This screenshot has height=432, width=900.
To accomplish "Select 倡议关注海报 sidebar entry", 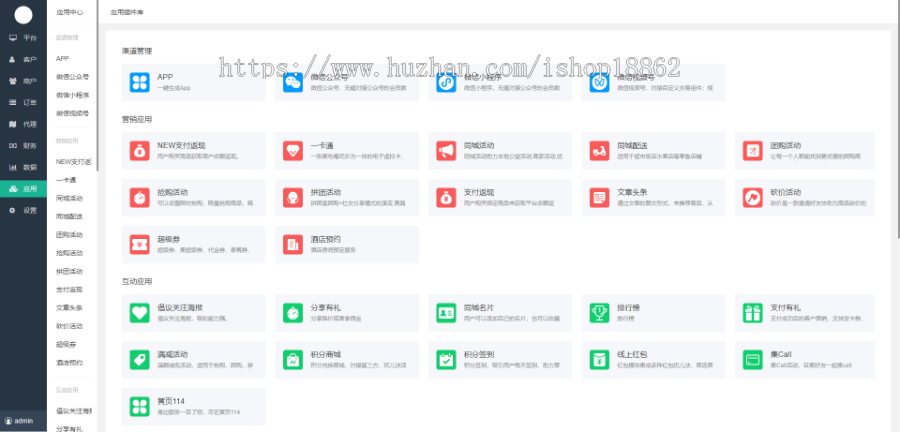I will [x=73, y=411].
